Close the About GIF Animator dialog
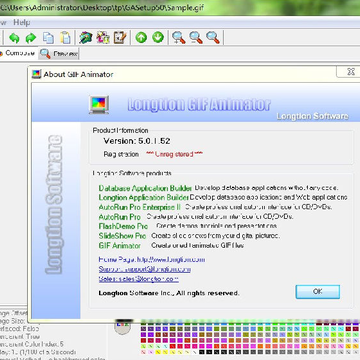 tap(350, 71)
